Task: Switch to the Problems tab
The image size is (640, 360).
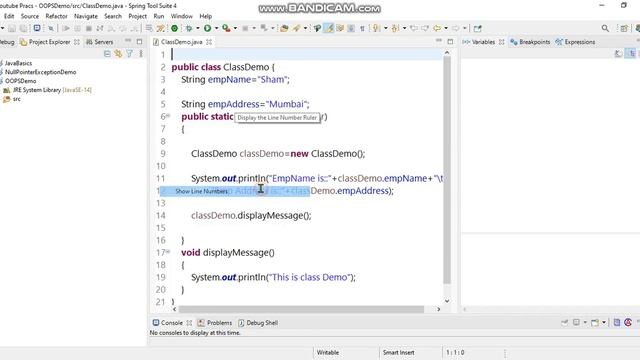Action: (215, 323)
